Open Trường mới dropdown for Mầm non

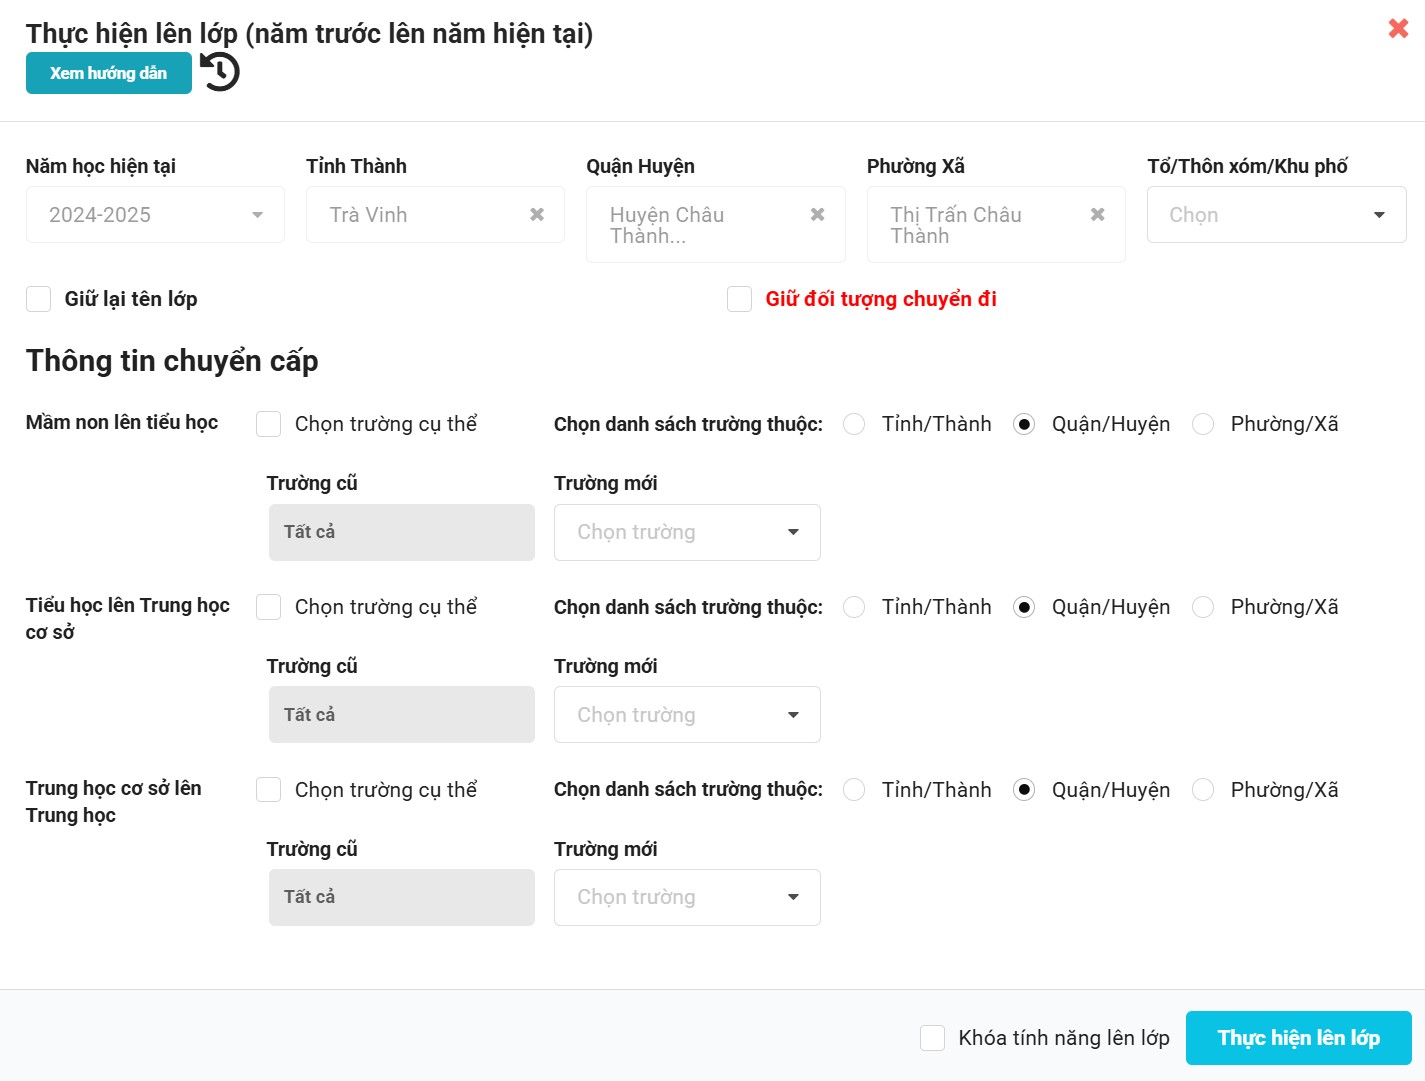[687, 532]
